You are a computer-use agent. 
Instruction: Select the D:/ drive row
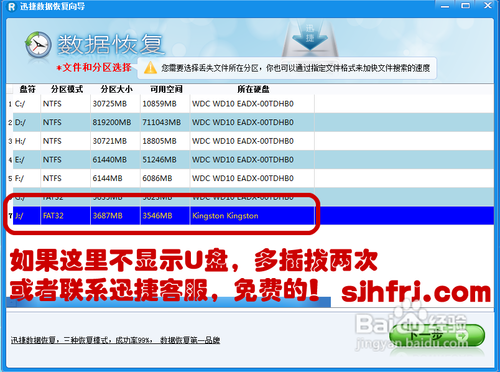point(250,122)
